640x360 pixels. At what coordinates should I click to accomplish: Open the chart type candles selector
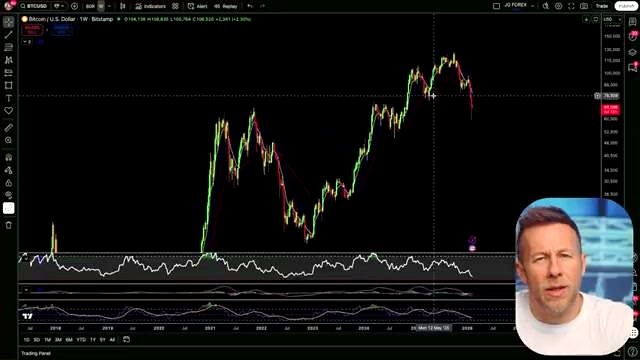tap(123, 6)
